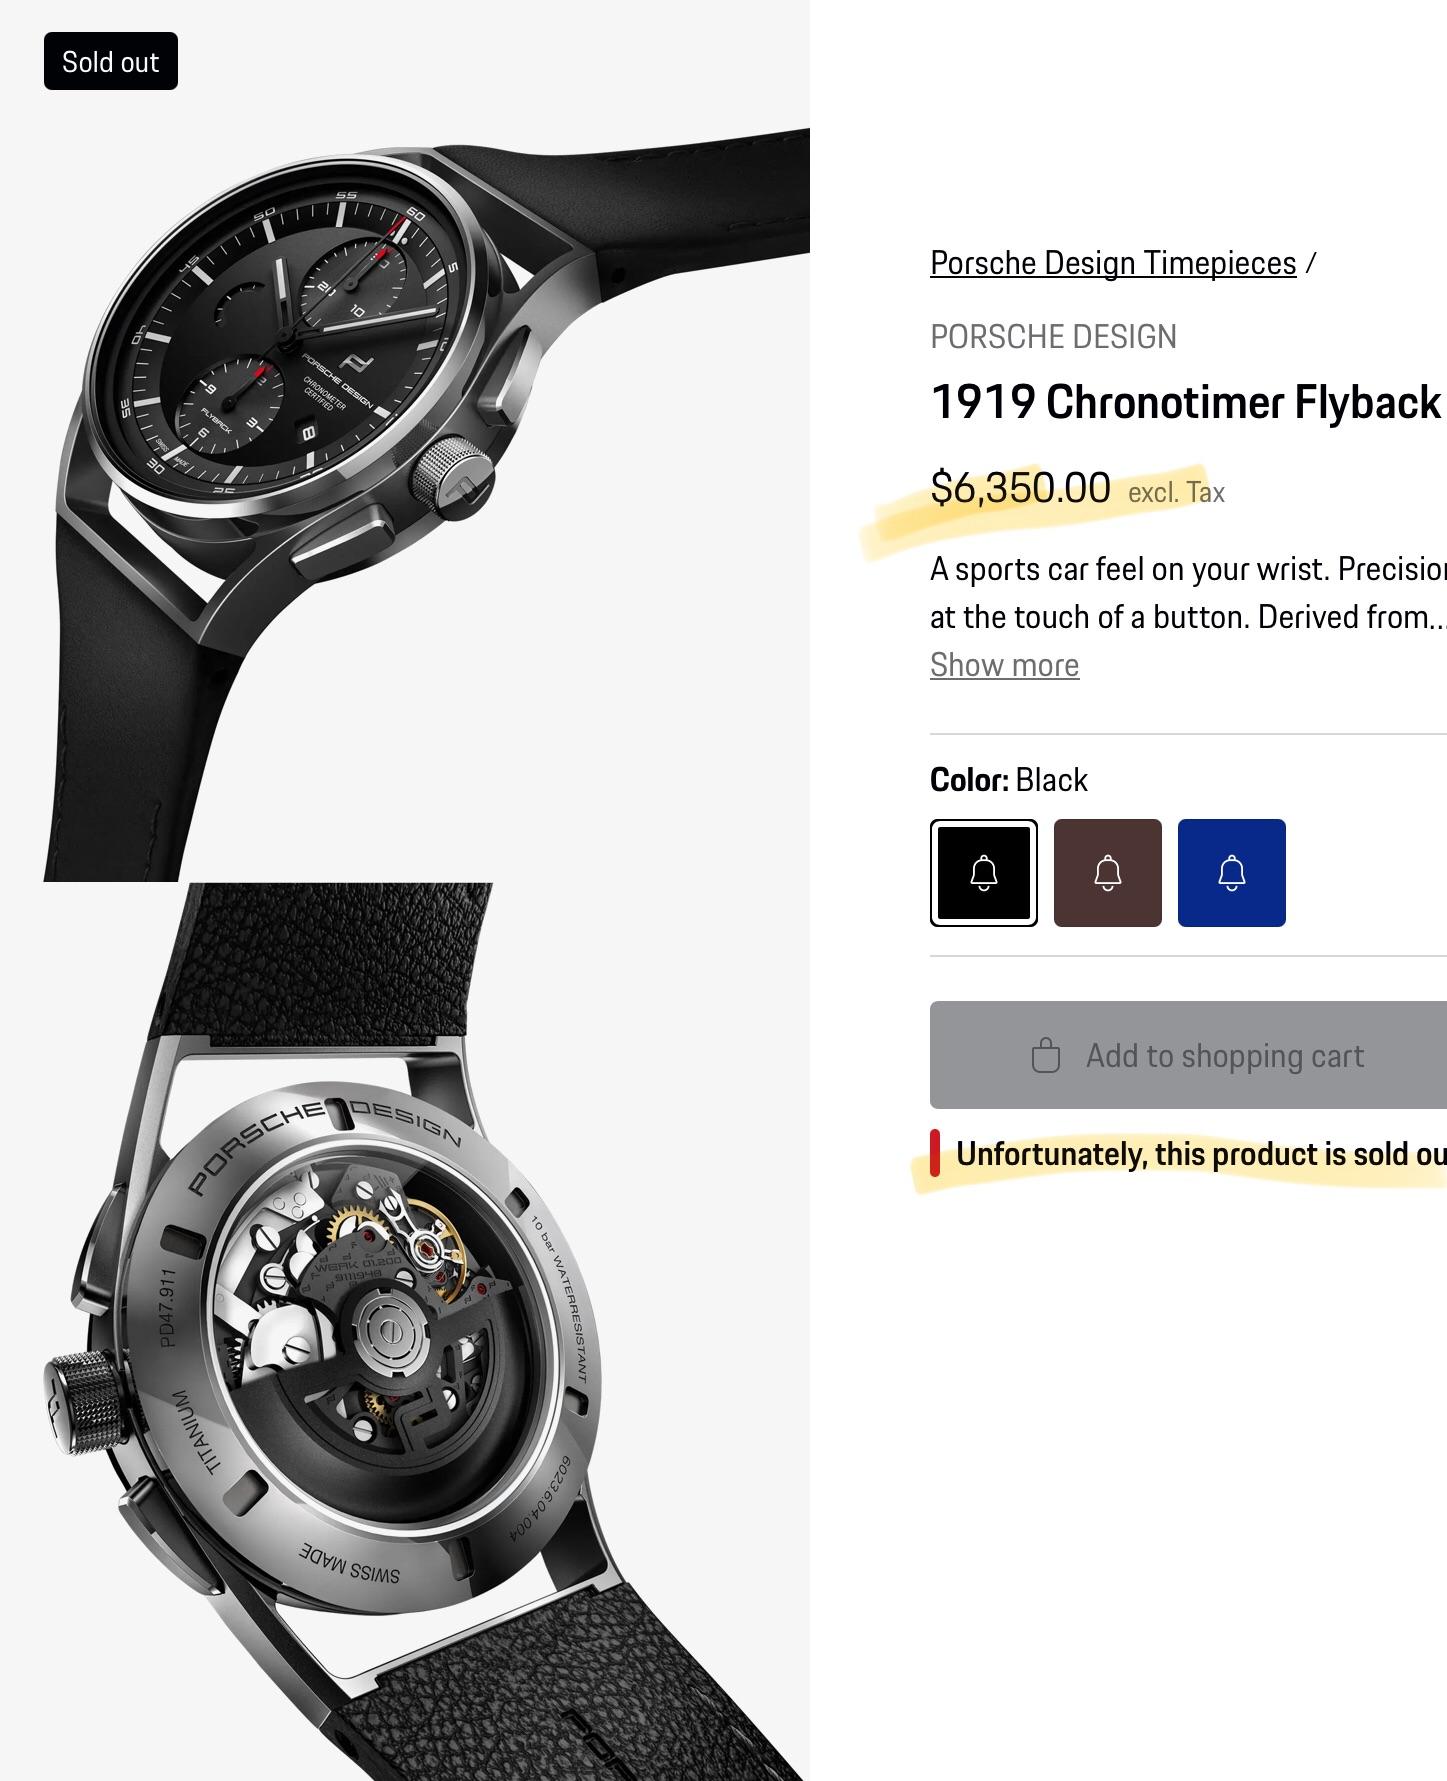This screenshot has height=1781, width=1447.
Task: Select the black color swatch
Action: (984, 873)
